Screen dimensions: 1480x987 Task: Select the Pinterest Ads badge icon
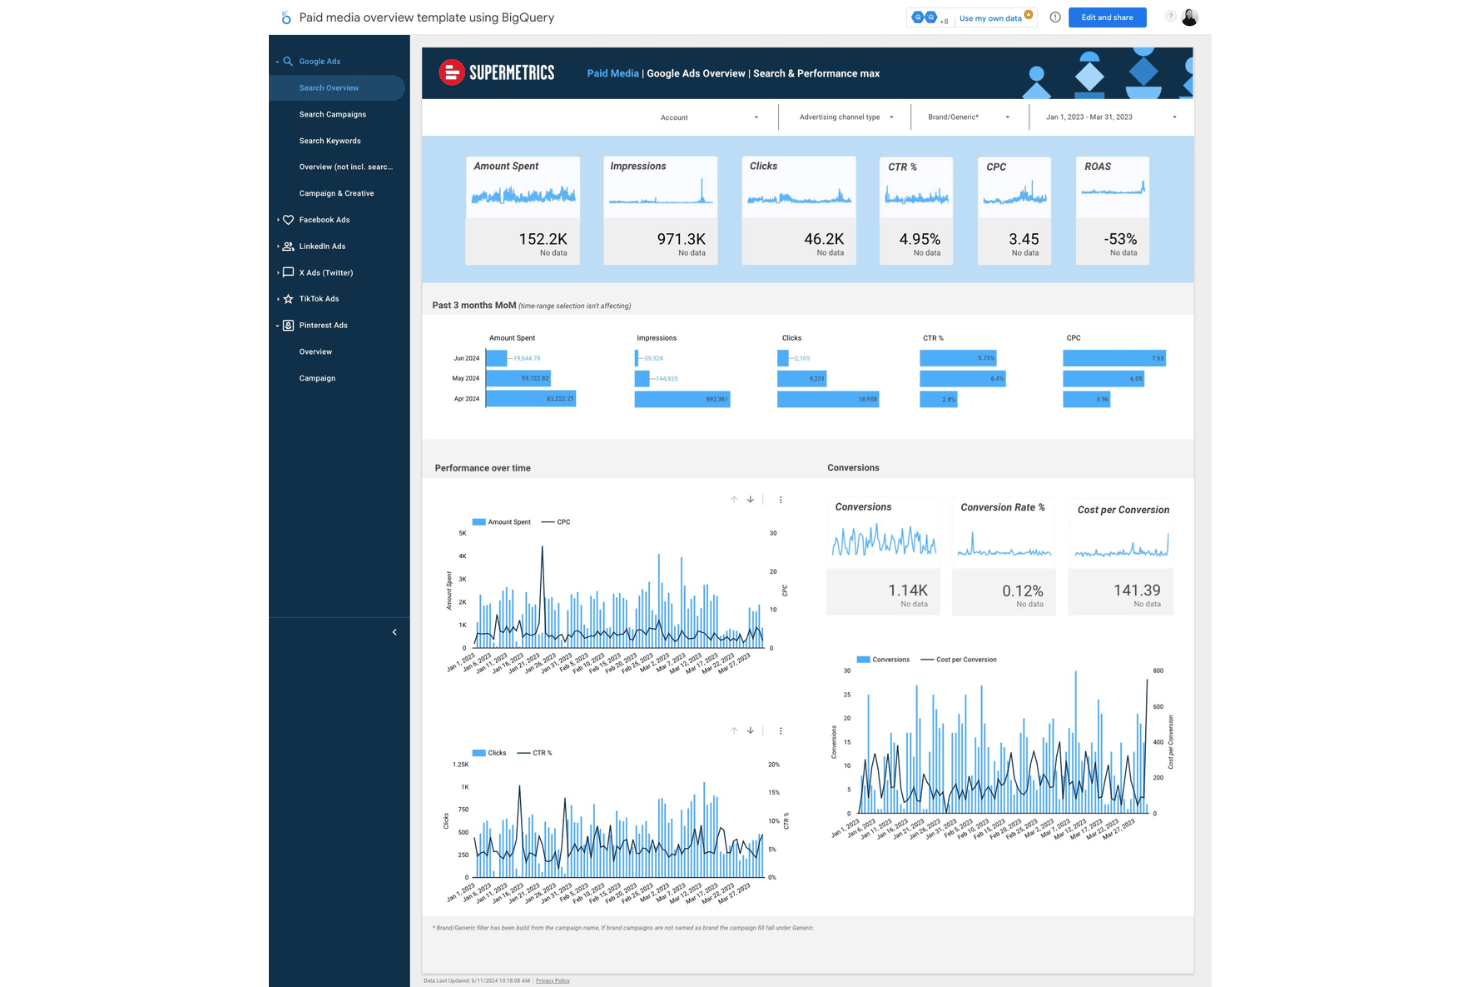pyautogui.click(x=288, y=325)
